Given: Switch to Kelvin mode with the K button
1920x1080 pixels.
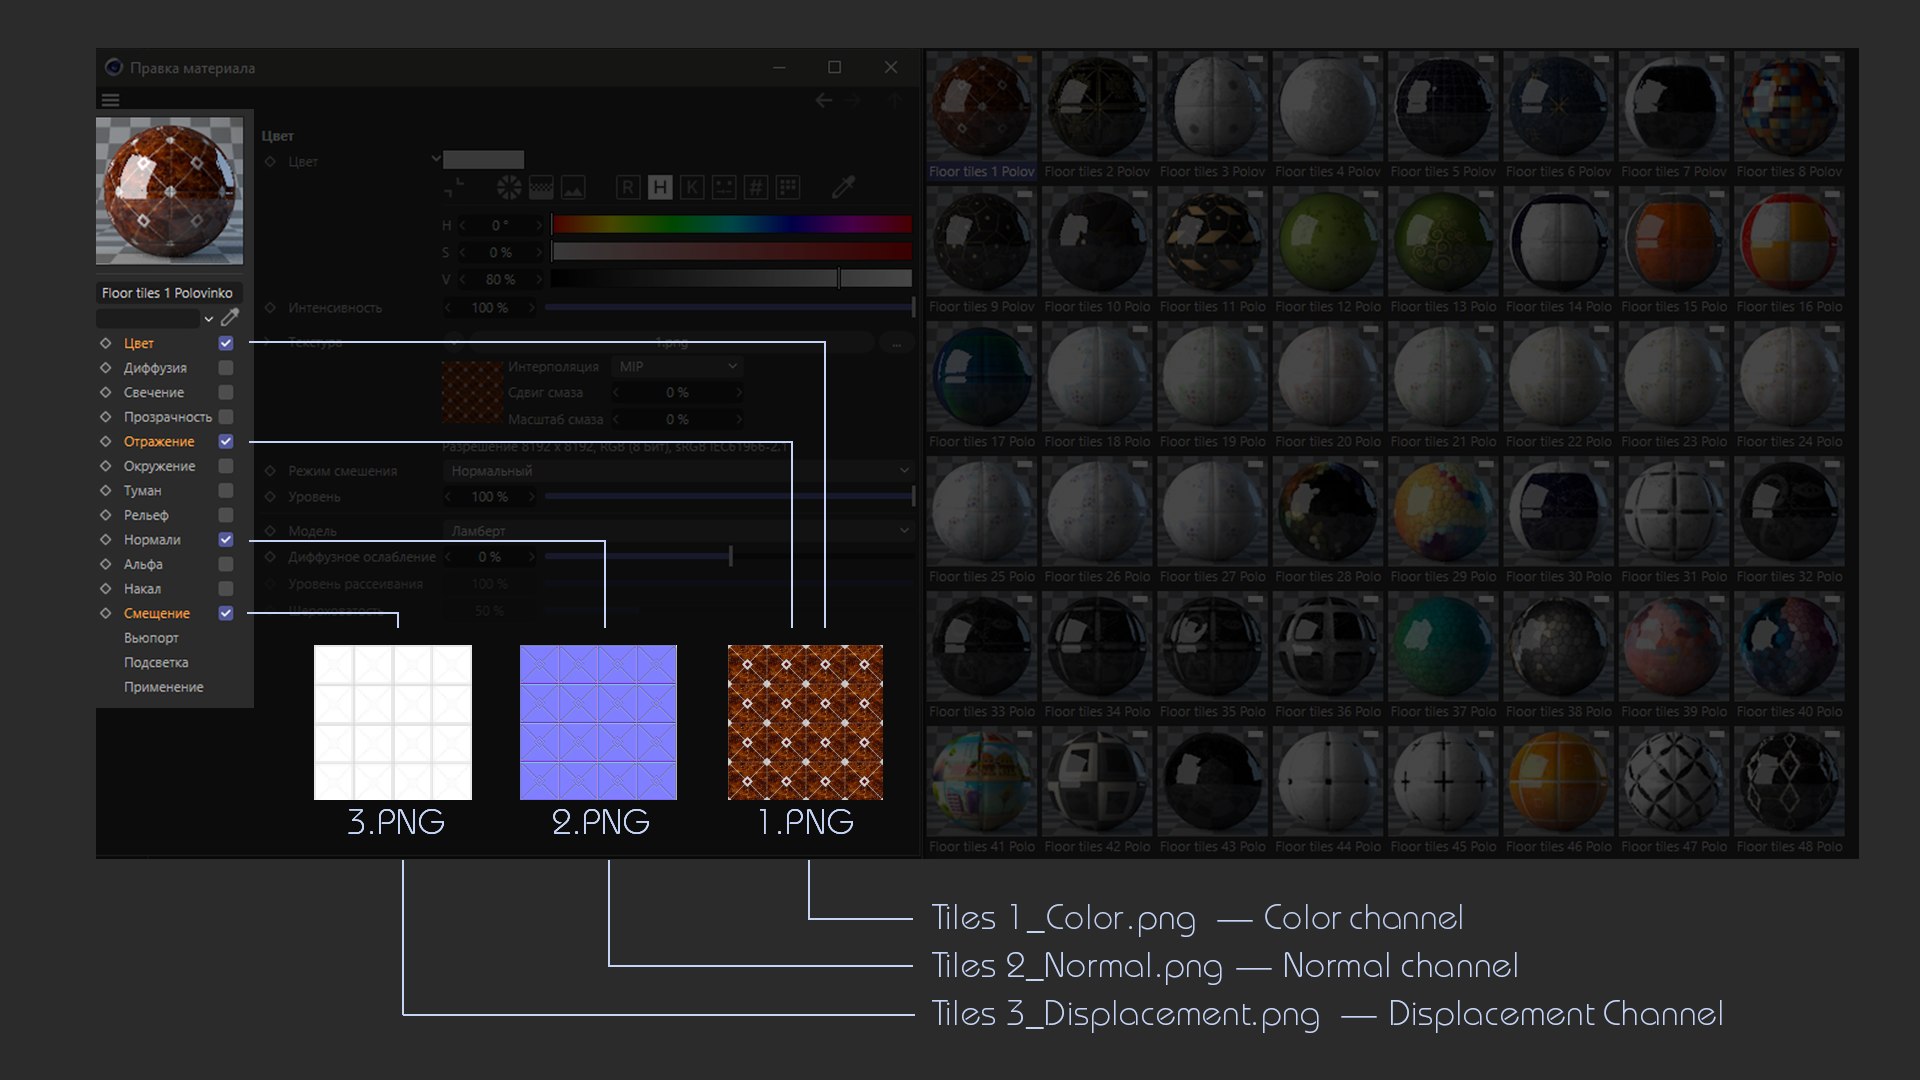Looking at the screenshot, I should (x=692, y=187).
